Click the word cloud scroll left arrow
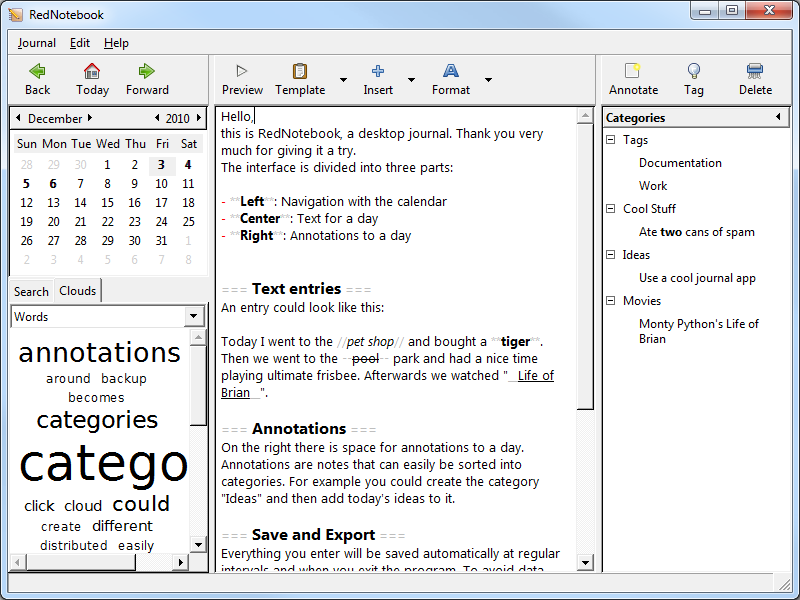This screenshot has height=600, width=800. pyautogui.click(x=17, y=562)
